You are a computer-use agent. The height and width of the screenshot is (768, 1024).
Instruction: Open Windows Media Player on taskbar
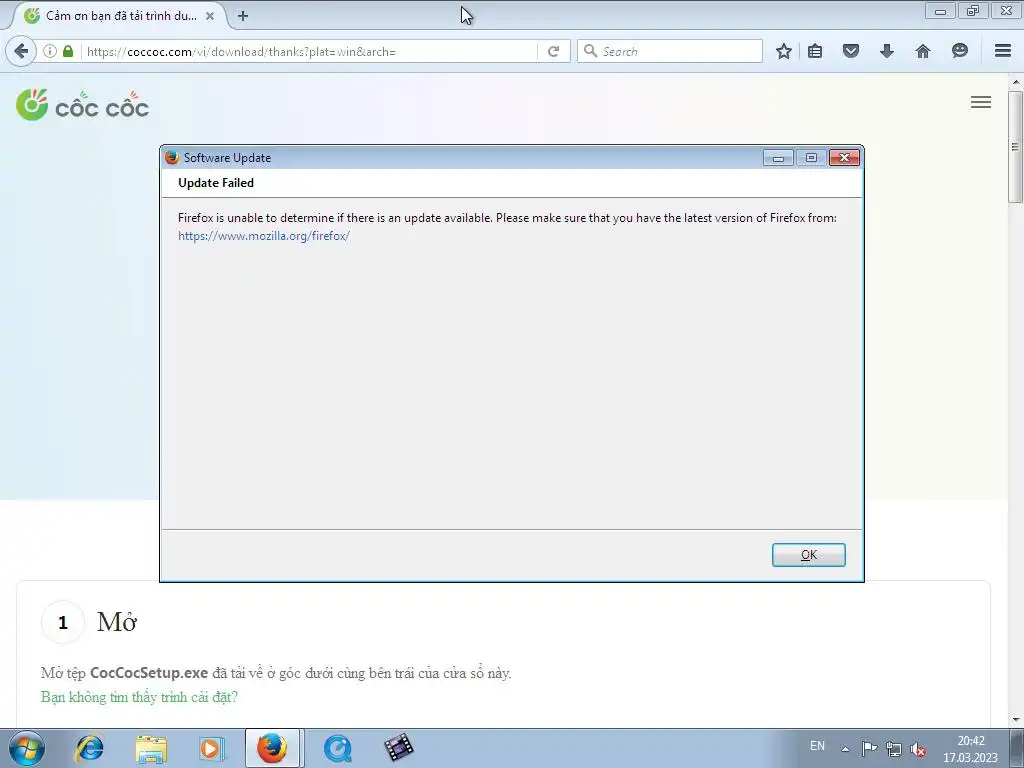(212, 748)
